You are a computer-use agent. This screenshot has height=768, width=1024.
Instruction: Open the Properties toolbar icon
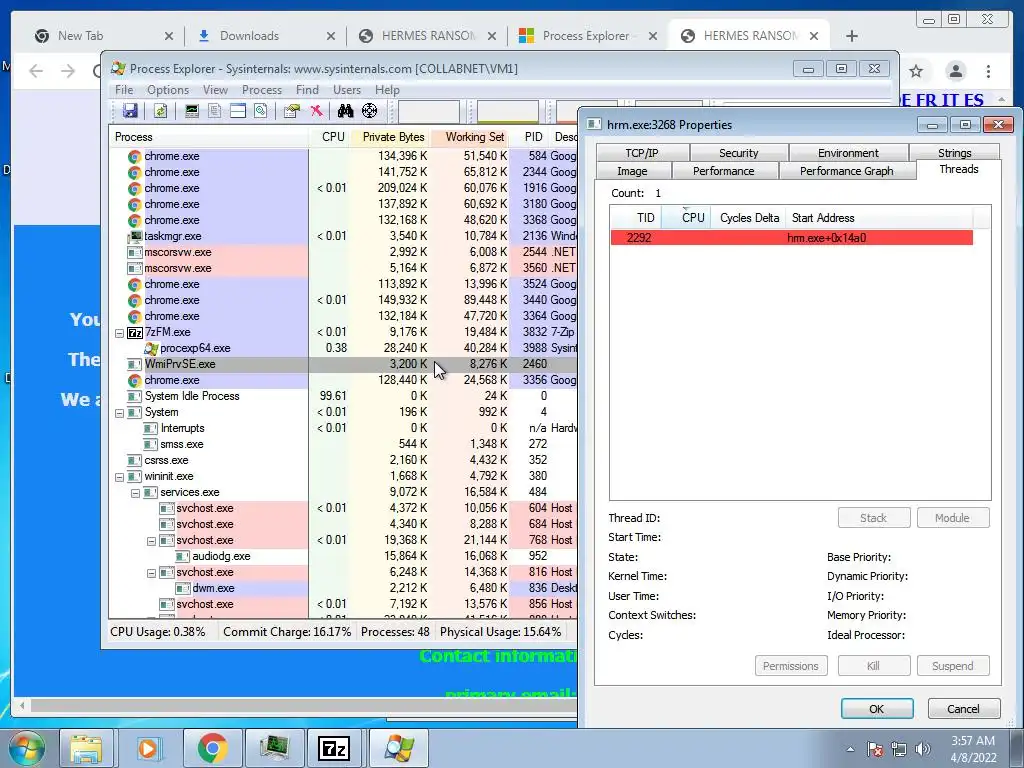(x=291, y=110)
